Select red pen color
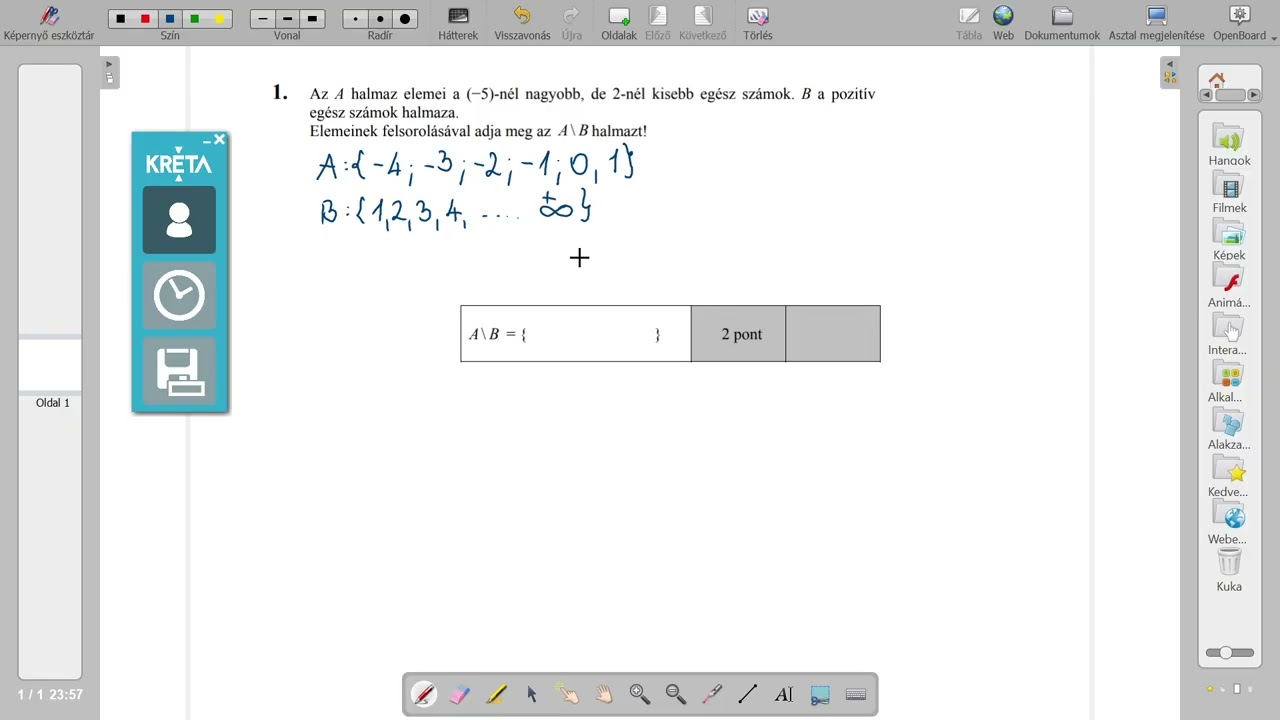Image resolution: width=1280 pixels, height=720 pixels. [146, 19]
